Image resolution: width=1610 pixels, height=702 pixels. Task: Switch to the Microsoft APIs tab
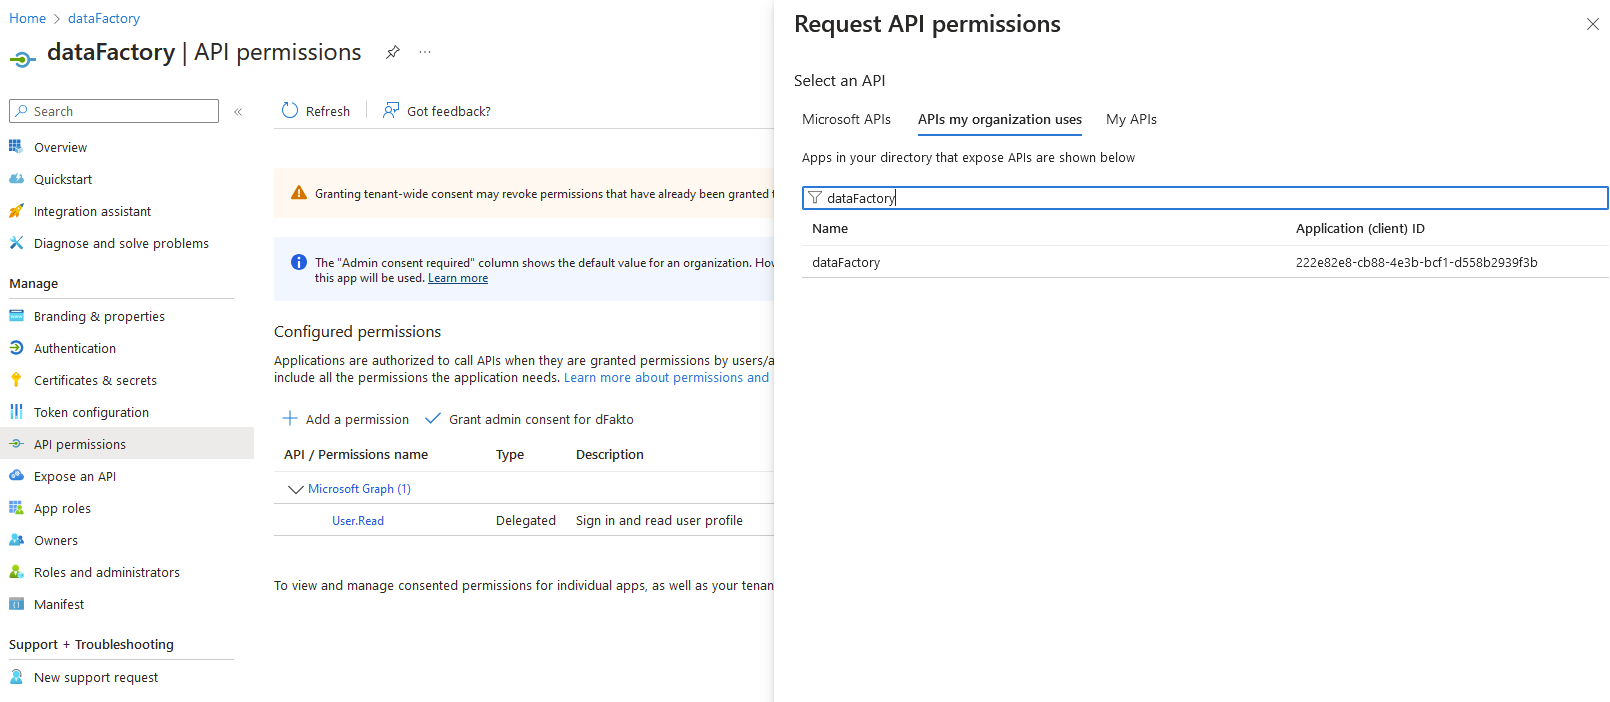click(x=846, y=119)
